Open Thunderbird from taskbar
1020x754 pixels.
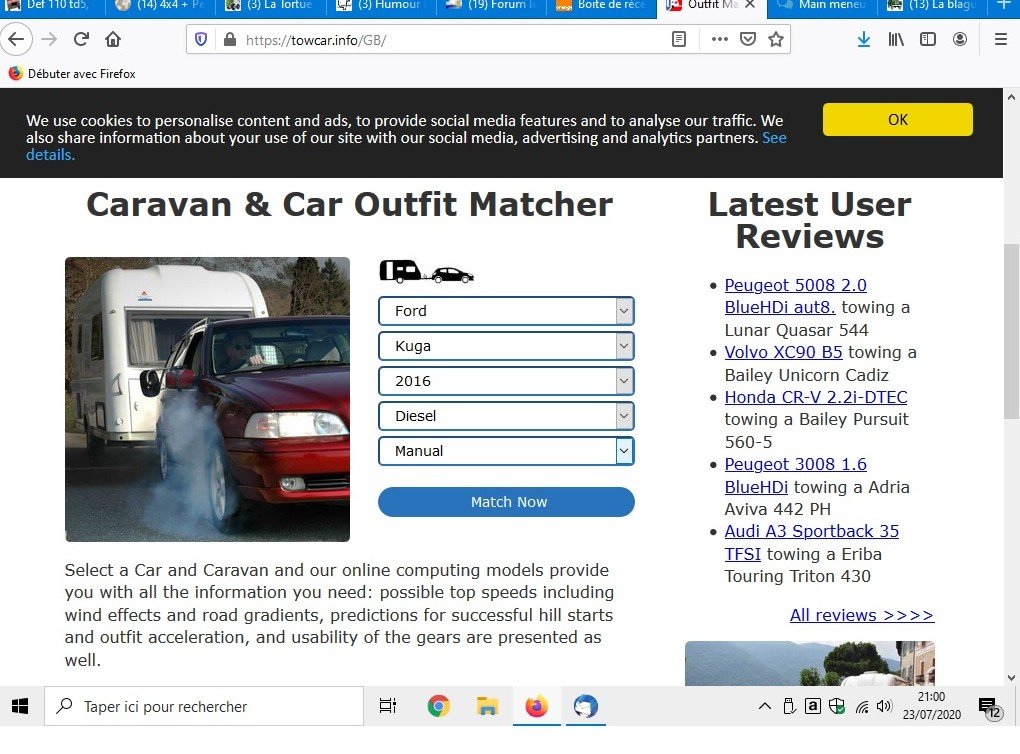click(x=585, y=707)
